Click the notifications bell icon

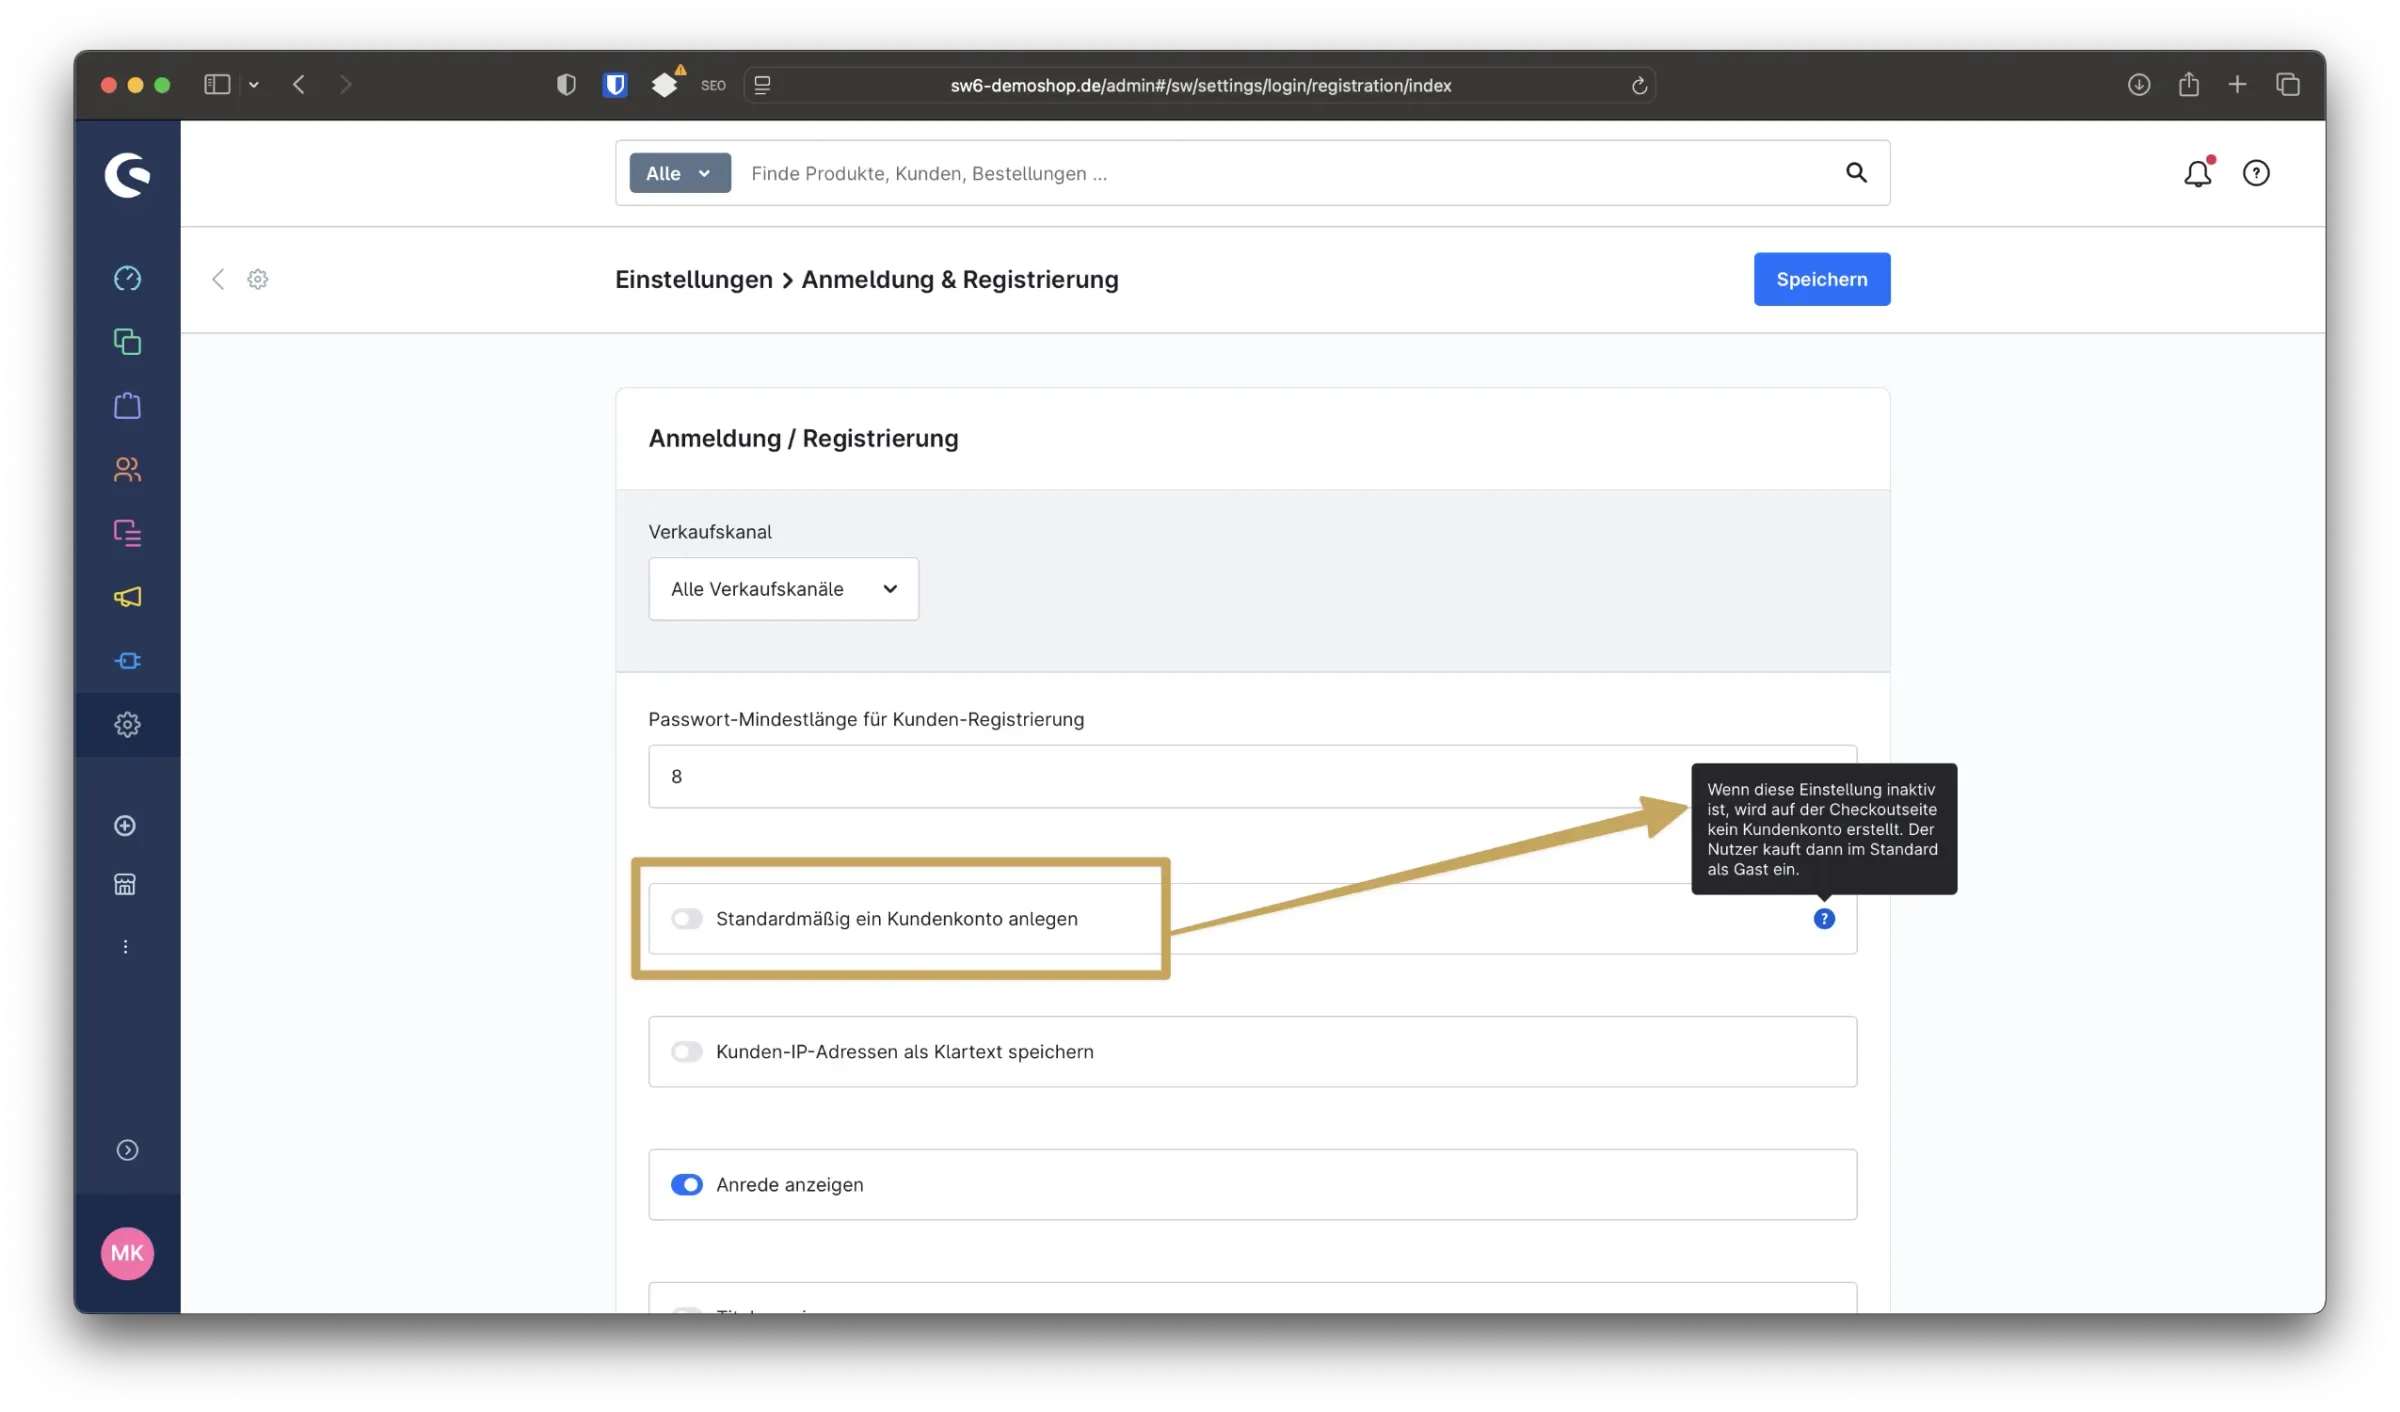pos(2197,174)
